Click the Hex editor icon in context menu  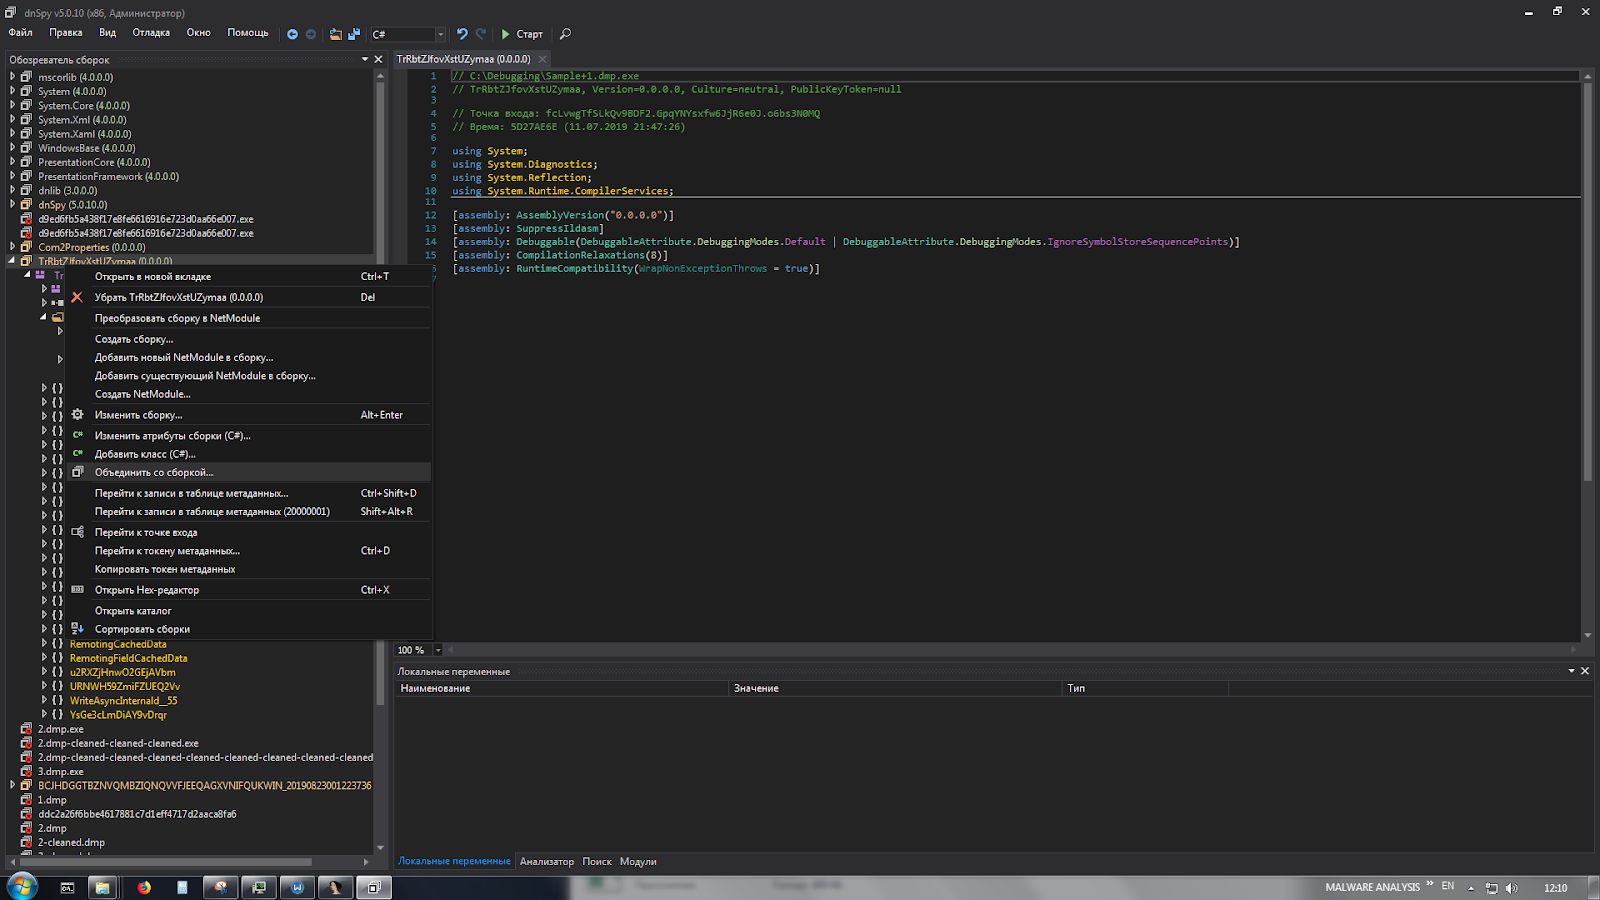point(77,590)
